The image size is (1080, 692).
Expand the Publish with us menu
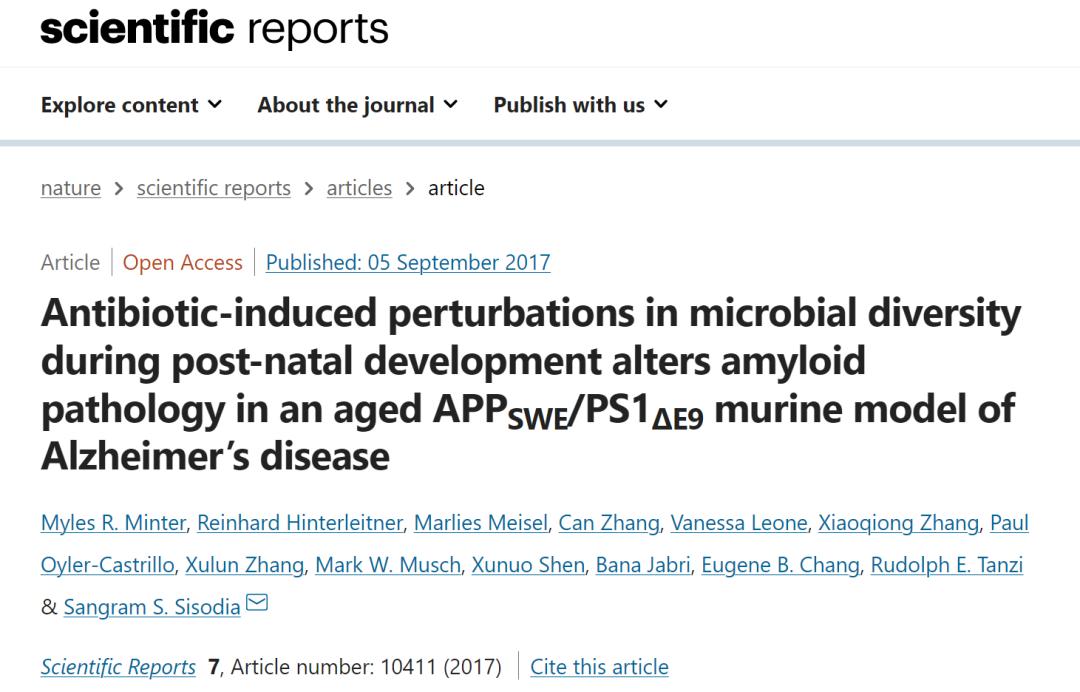tap(580, 105)
